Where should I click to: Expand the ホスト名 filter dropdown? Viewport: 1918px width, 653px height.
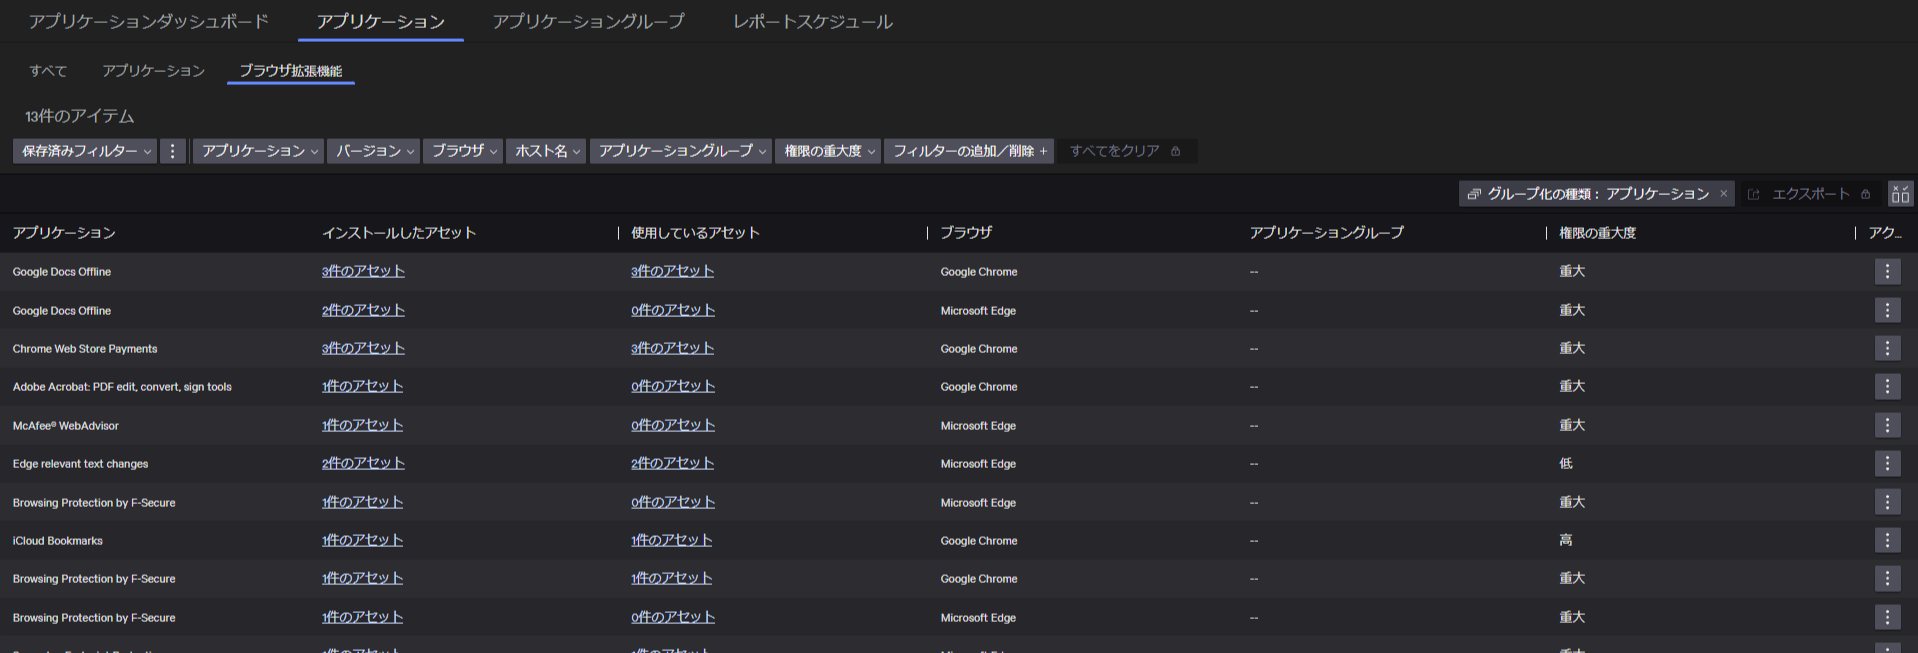click(x=546, y=151)
